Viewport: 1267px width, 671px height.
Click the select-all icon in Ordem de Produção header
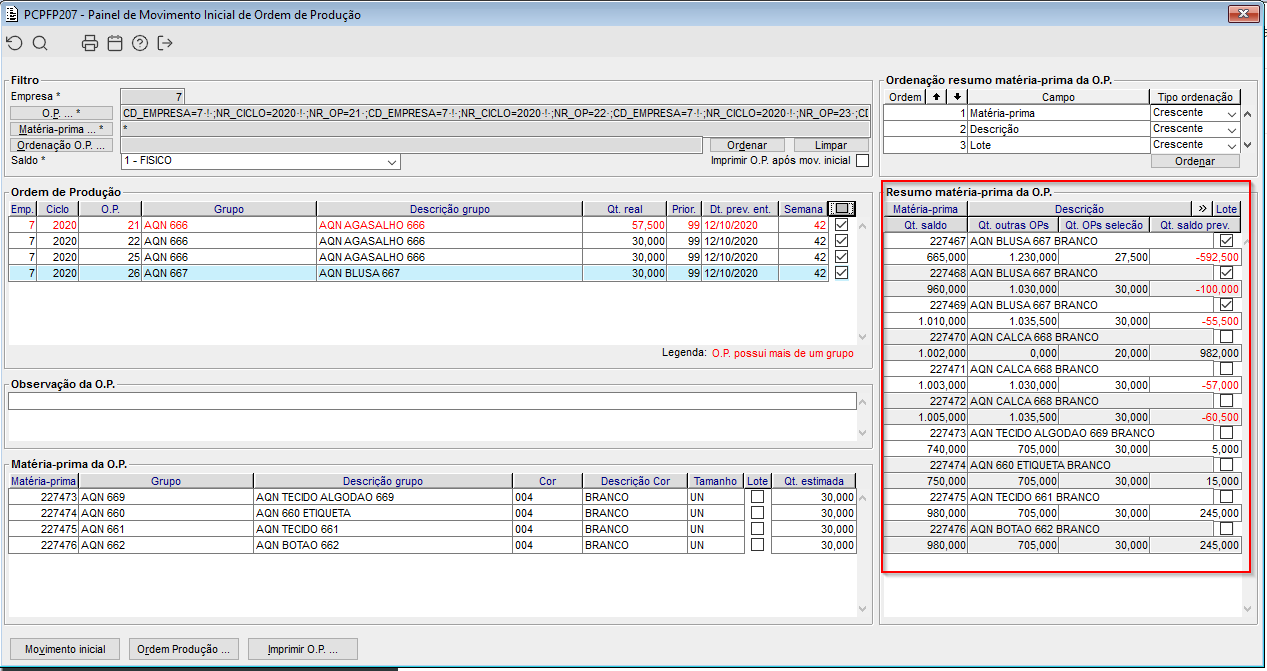tap(842, 209)
